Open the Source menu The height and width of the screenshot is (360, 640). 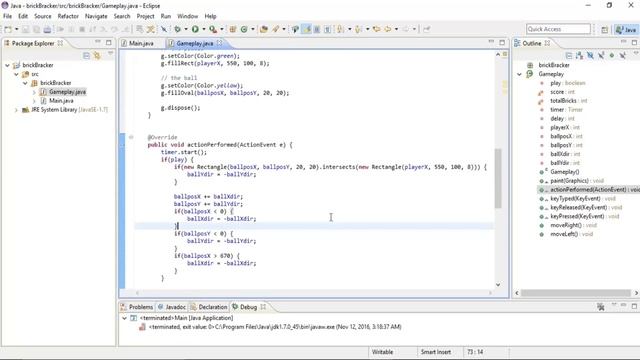point(42,16)
